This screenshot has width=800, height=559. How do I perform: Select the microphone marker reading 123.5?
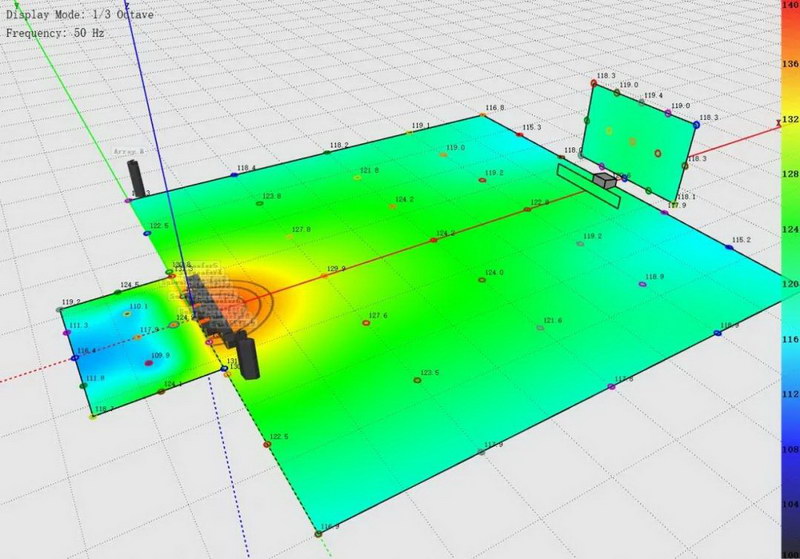(417, 380)
